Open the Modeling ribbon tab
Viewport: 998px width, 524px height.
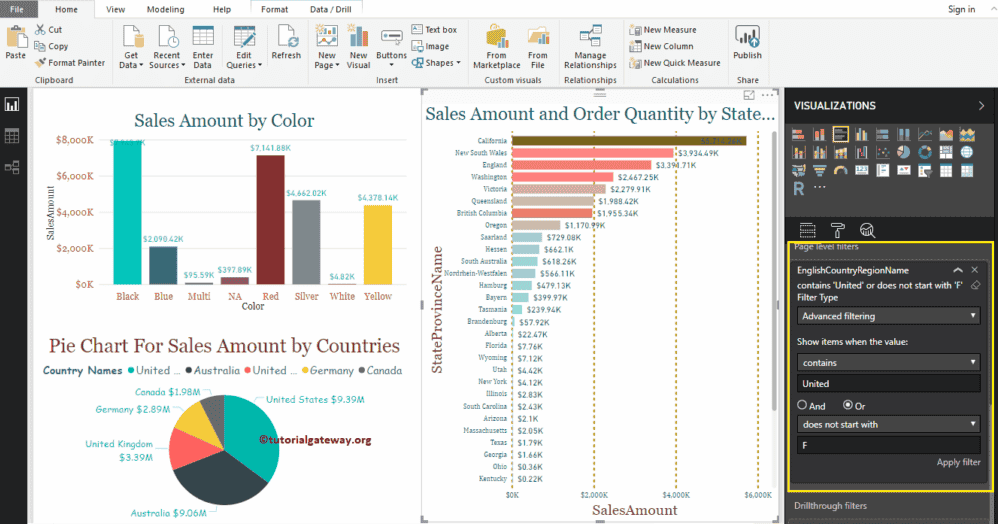click(165, 9)
